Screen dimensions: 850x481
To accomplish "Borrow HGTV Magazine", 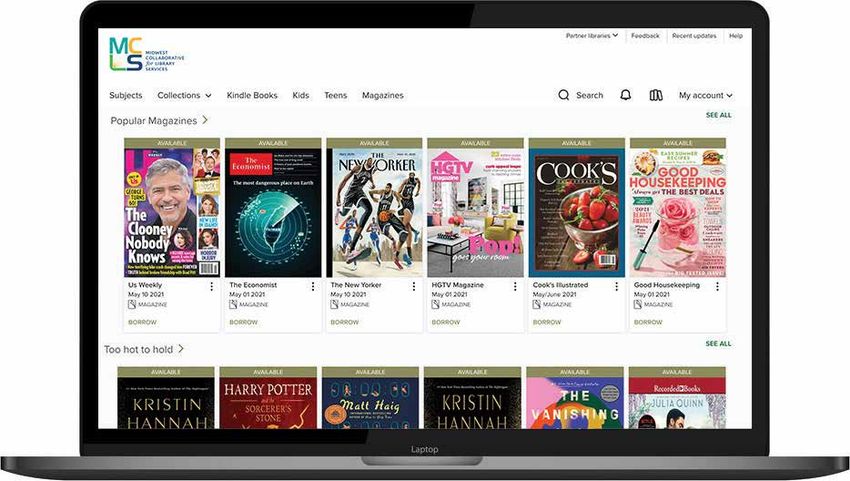I will coord(446,322).
